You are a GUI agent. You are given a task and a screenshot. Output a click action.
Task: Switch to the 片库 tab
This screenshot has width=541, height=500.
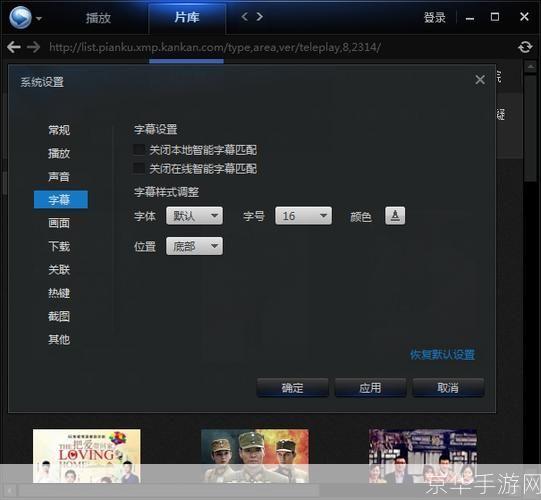187,17
